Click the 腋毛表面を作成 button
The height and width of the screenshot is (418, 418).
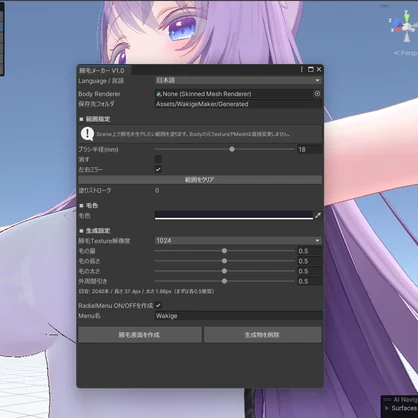[140, 335]
